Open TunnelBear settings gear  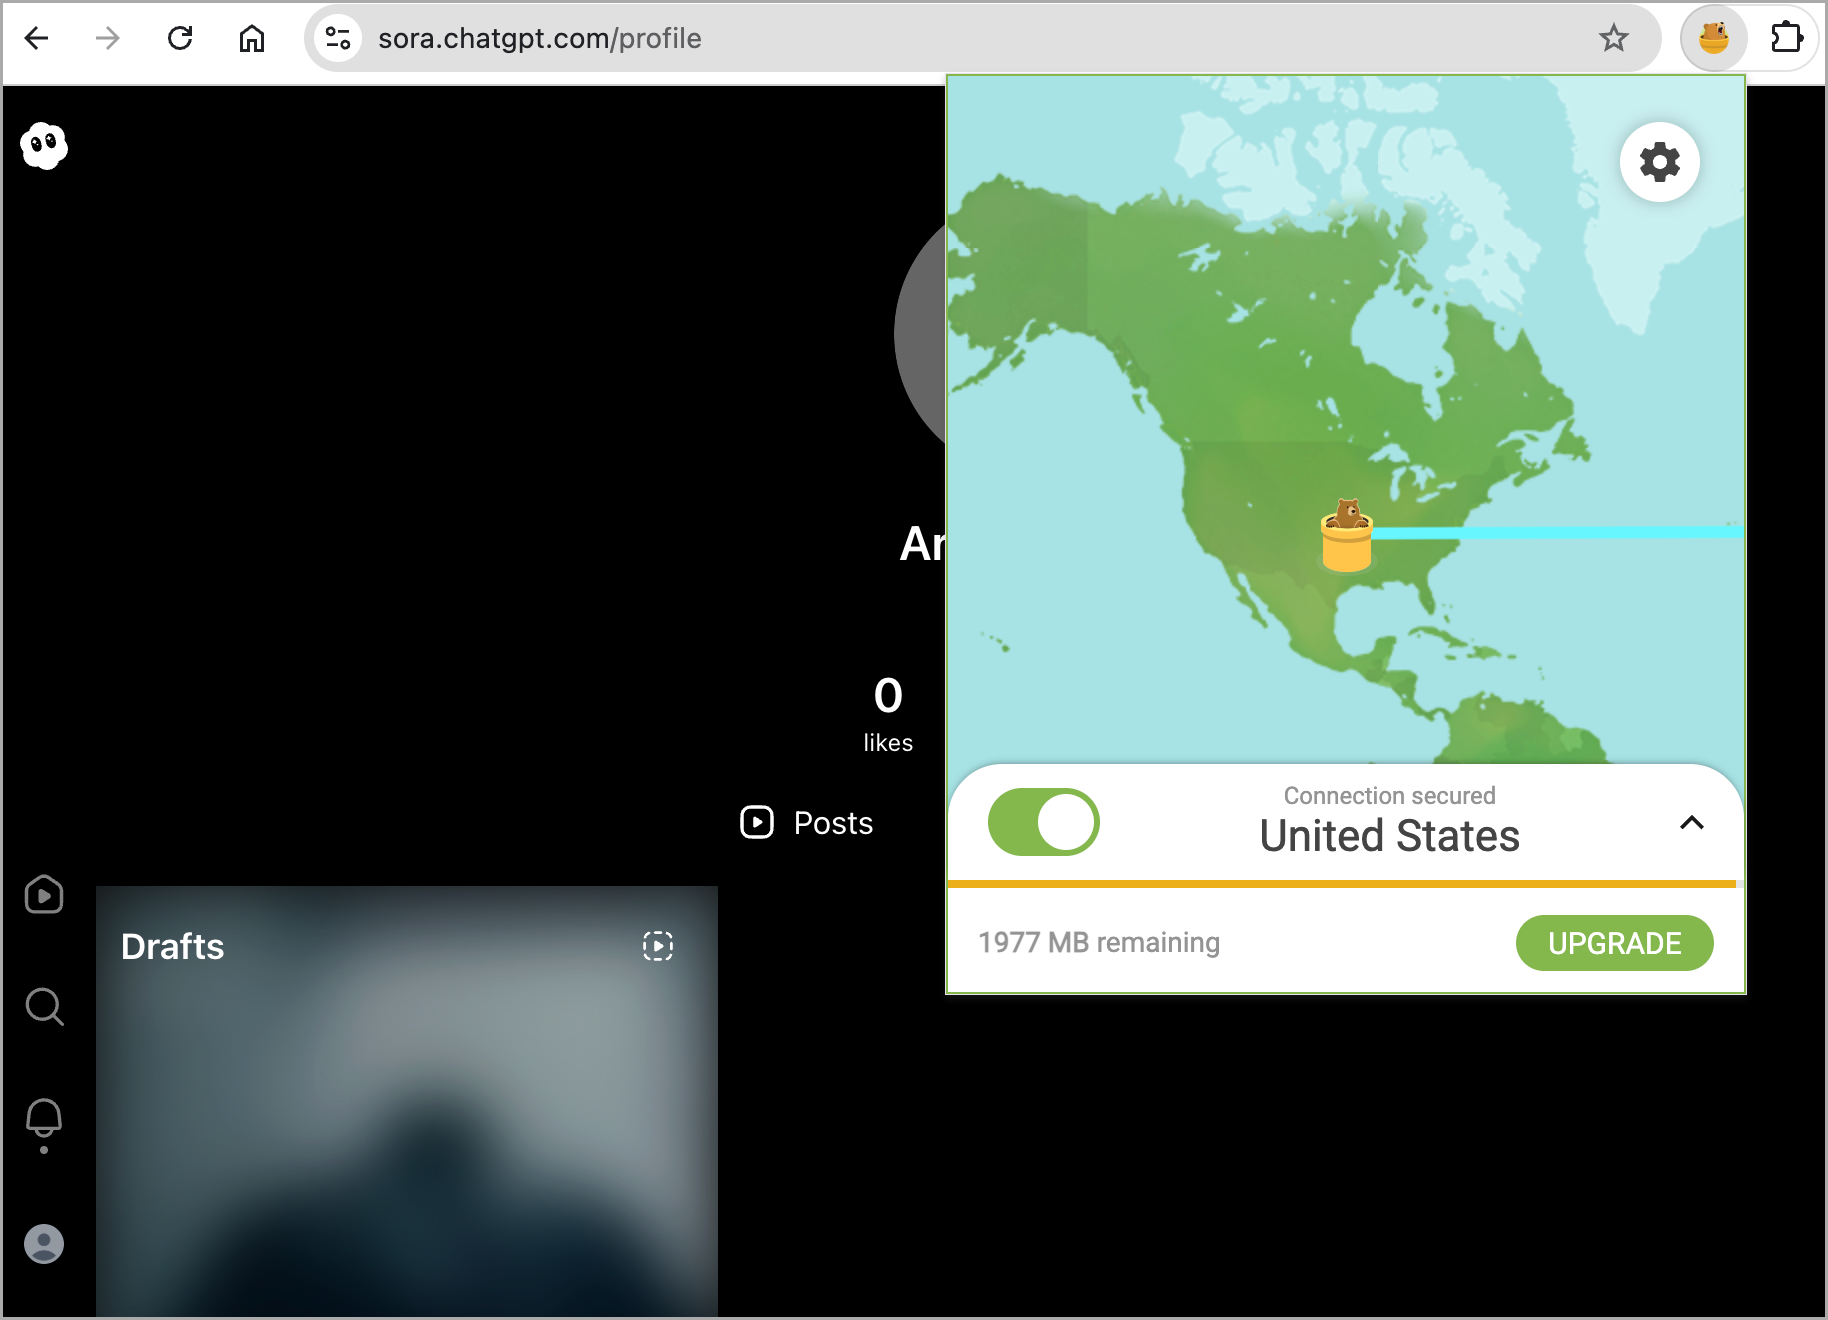click(x=1660, y=162)
